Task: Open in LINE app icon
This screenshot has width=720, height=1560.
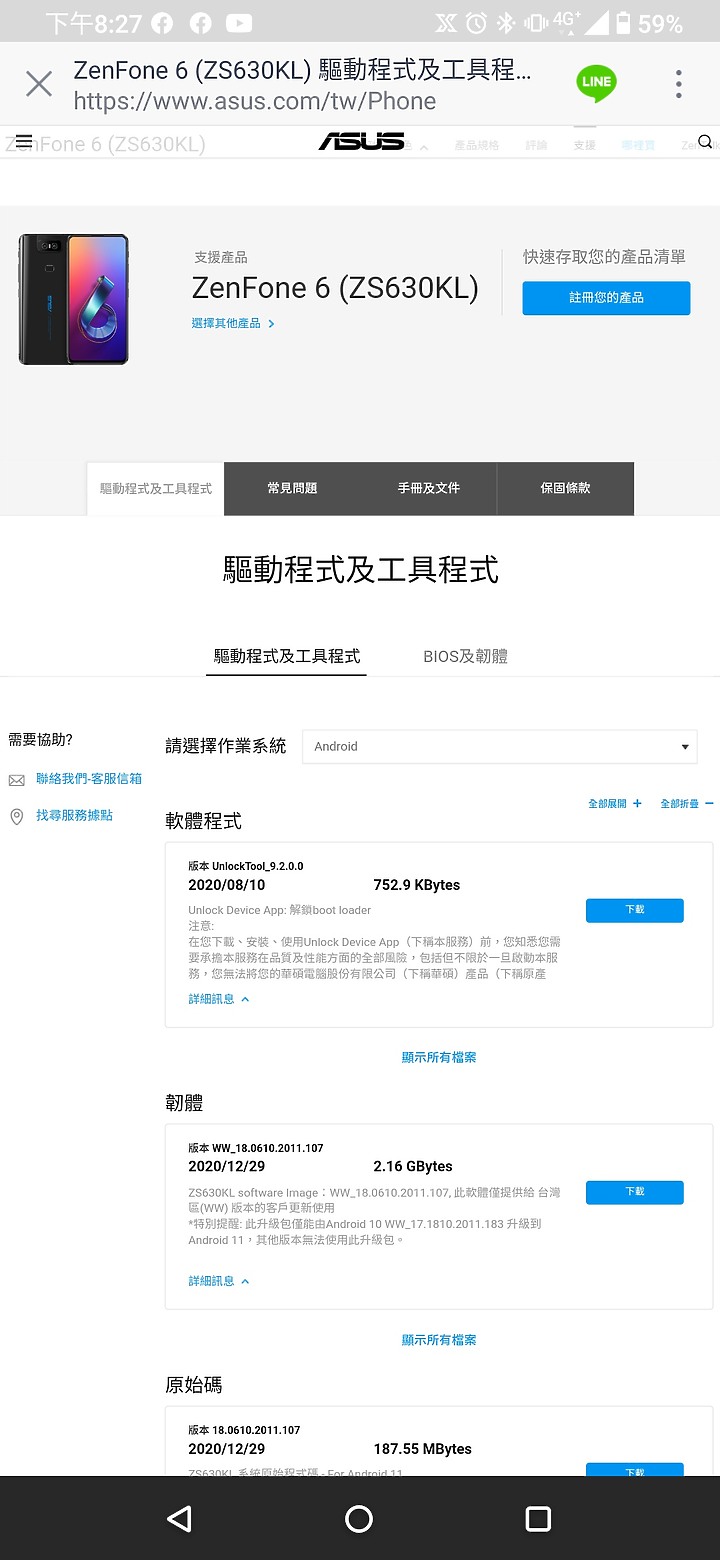Action: (596, 83)
